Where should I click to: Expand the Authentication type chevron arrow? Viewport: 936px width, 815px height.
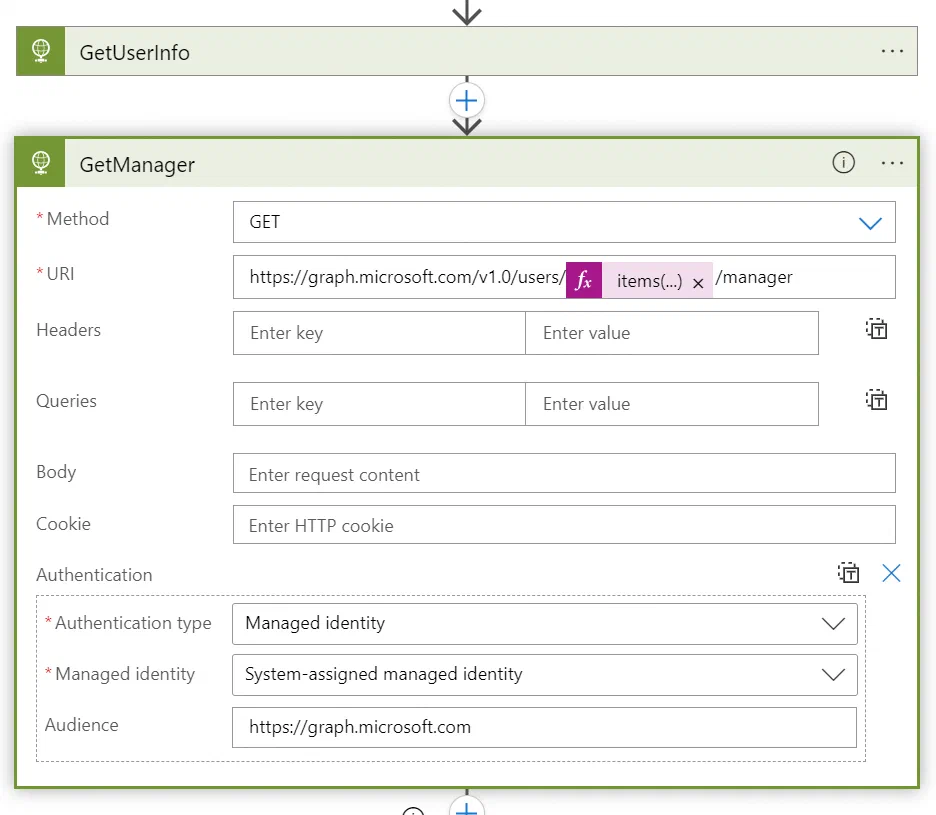(x=833, y=624)
